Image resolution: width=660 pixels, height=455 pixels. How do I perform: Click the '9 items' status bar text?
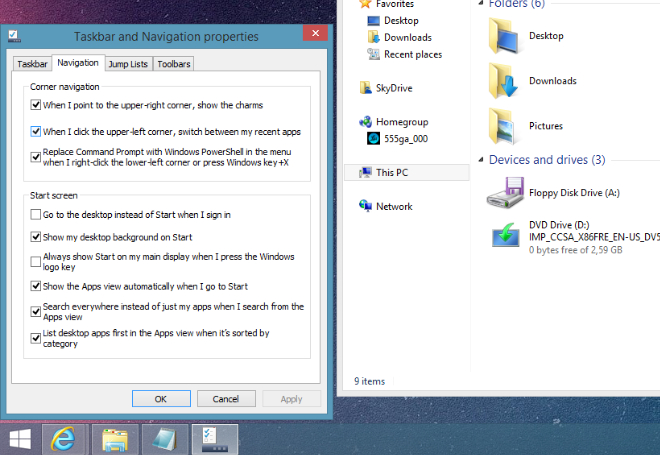tap(370, 381)
